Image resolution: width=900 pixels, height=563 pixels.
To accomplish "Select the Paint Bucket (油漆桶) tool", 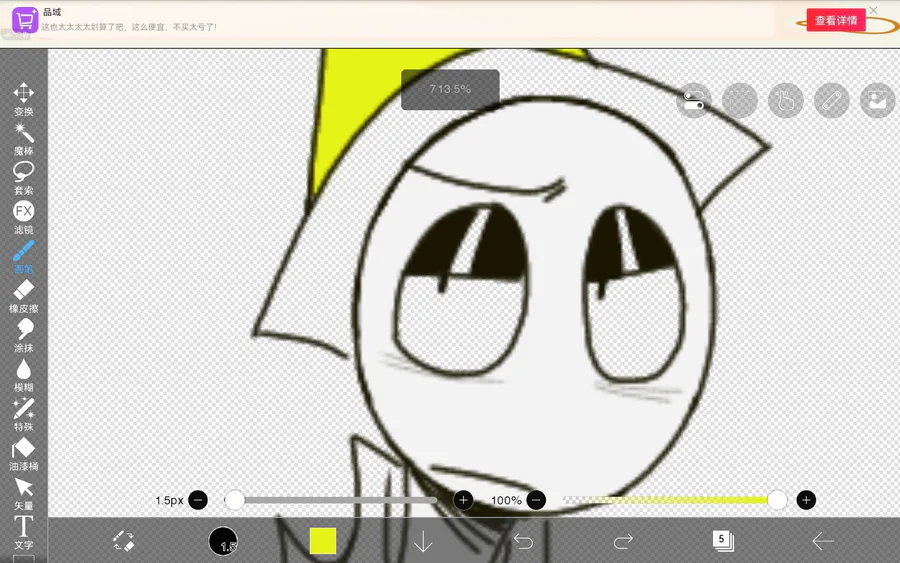I will pyautogui.click(x=24, y=455).
